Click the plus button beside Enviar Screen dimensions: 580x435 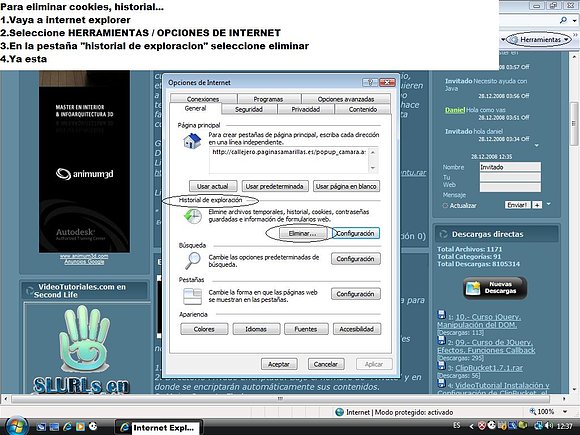click(537, 205)
